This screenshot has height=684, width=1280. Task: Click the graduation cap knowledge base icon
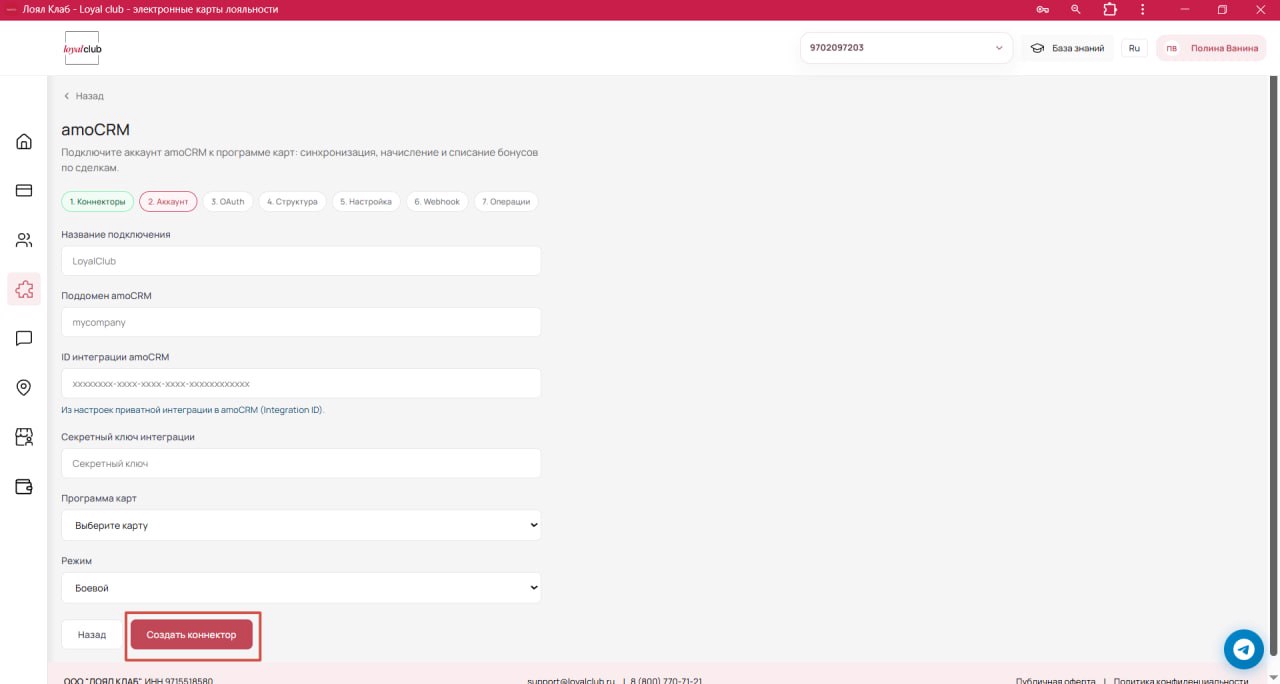1038,48
